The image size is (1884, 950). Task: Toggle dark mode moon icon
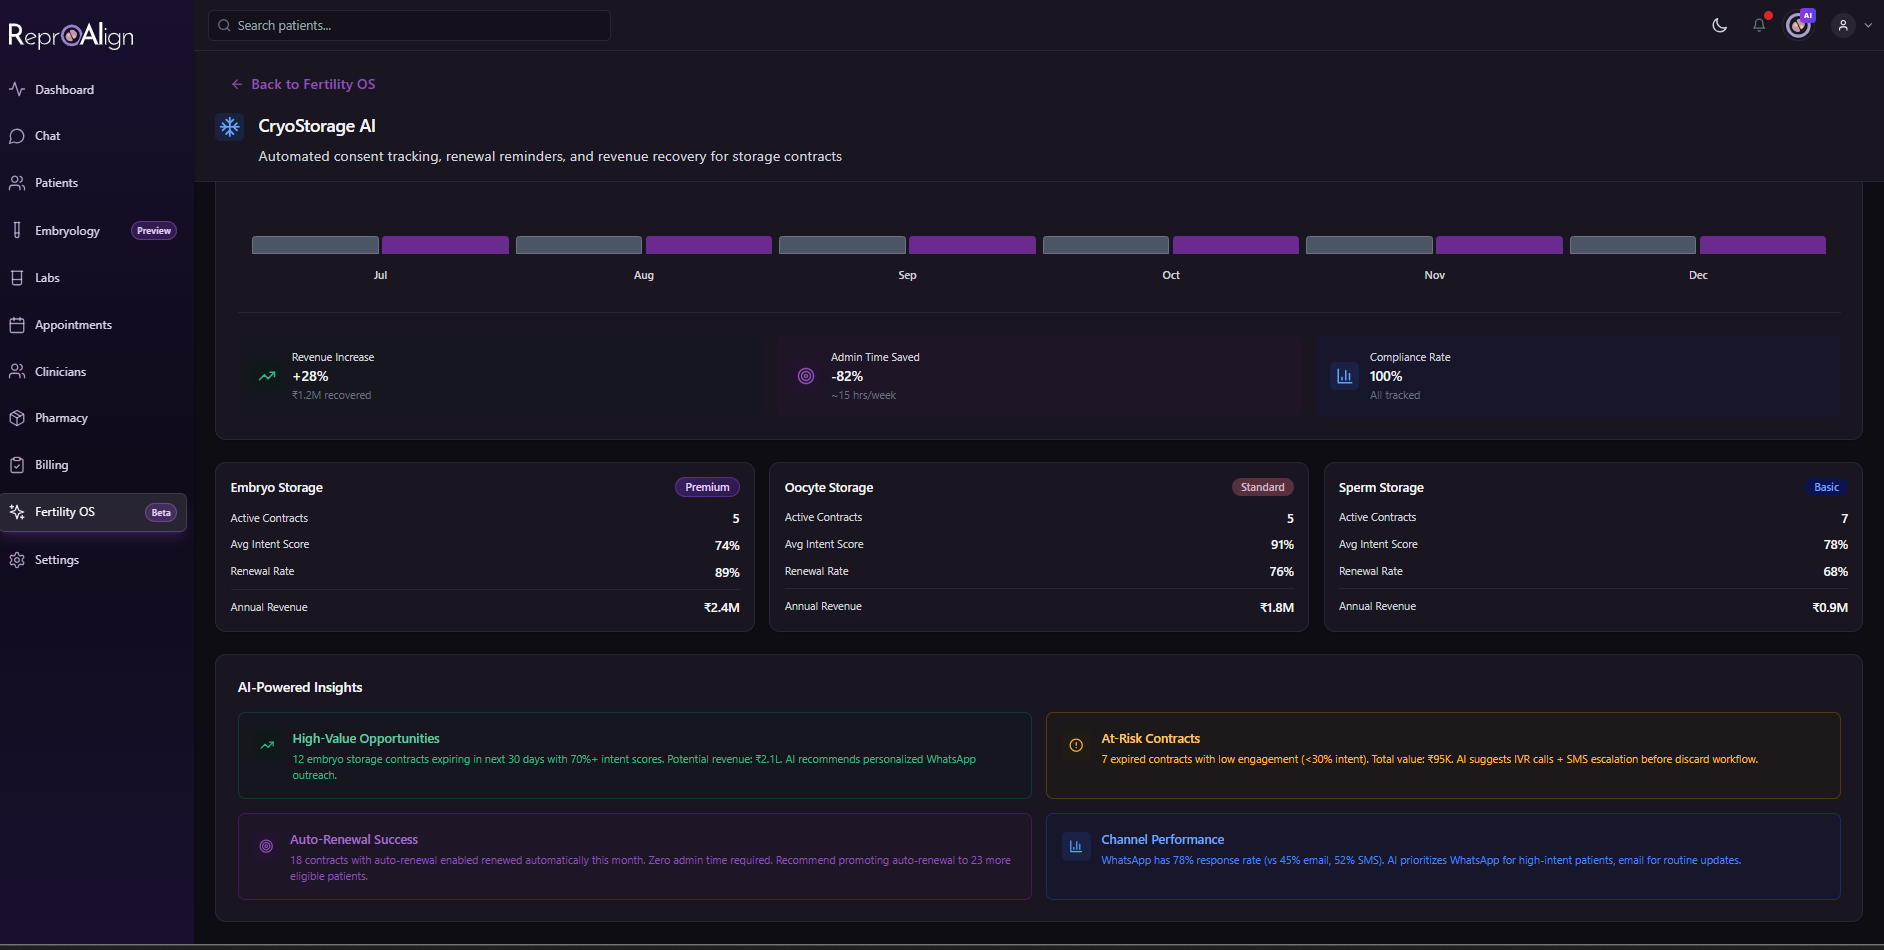(1719, 26)
